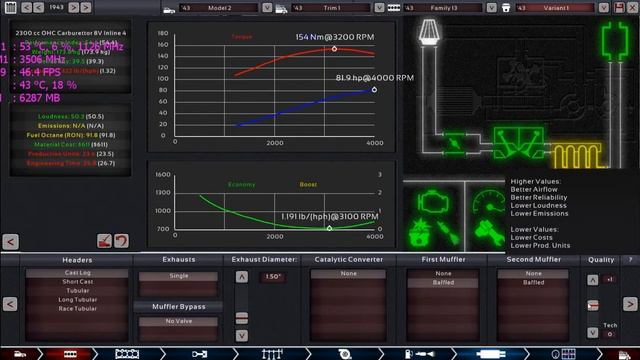Select Cast Log headers

point(77,273)
